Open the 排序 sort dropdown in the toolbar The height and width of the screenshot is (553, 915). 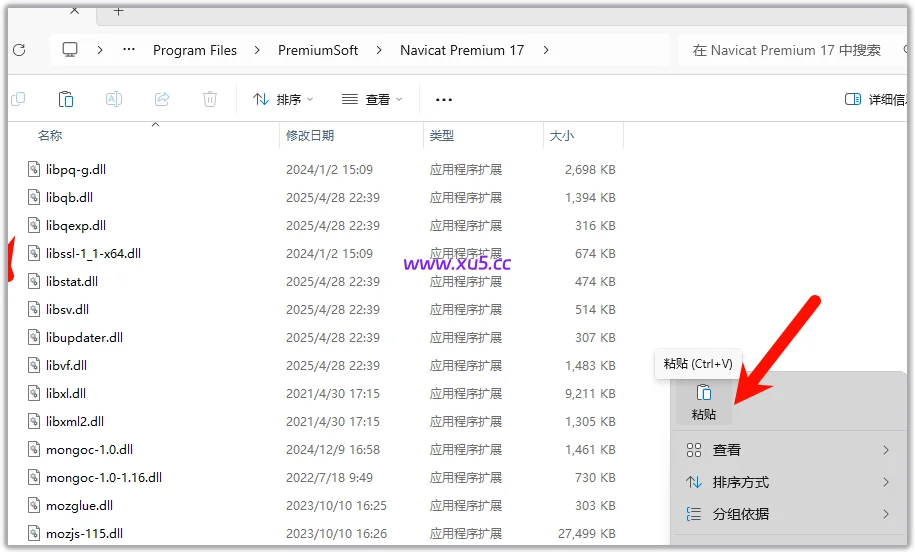(x=283, y=99)
